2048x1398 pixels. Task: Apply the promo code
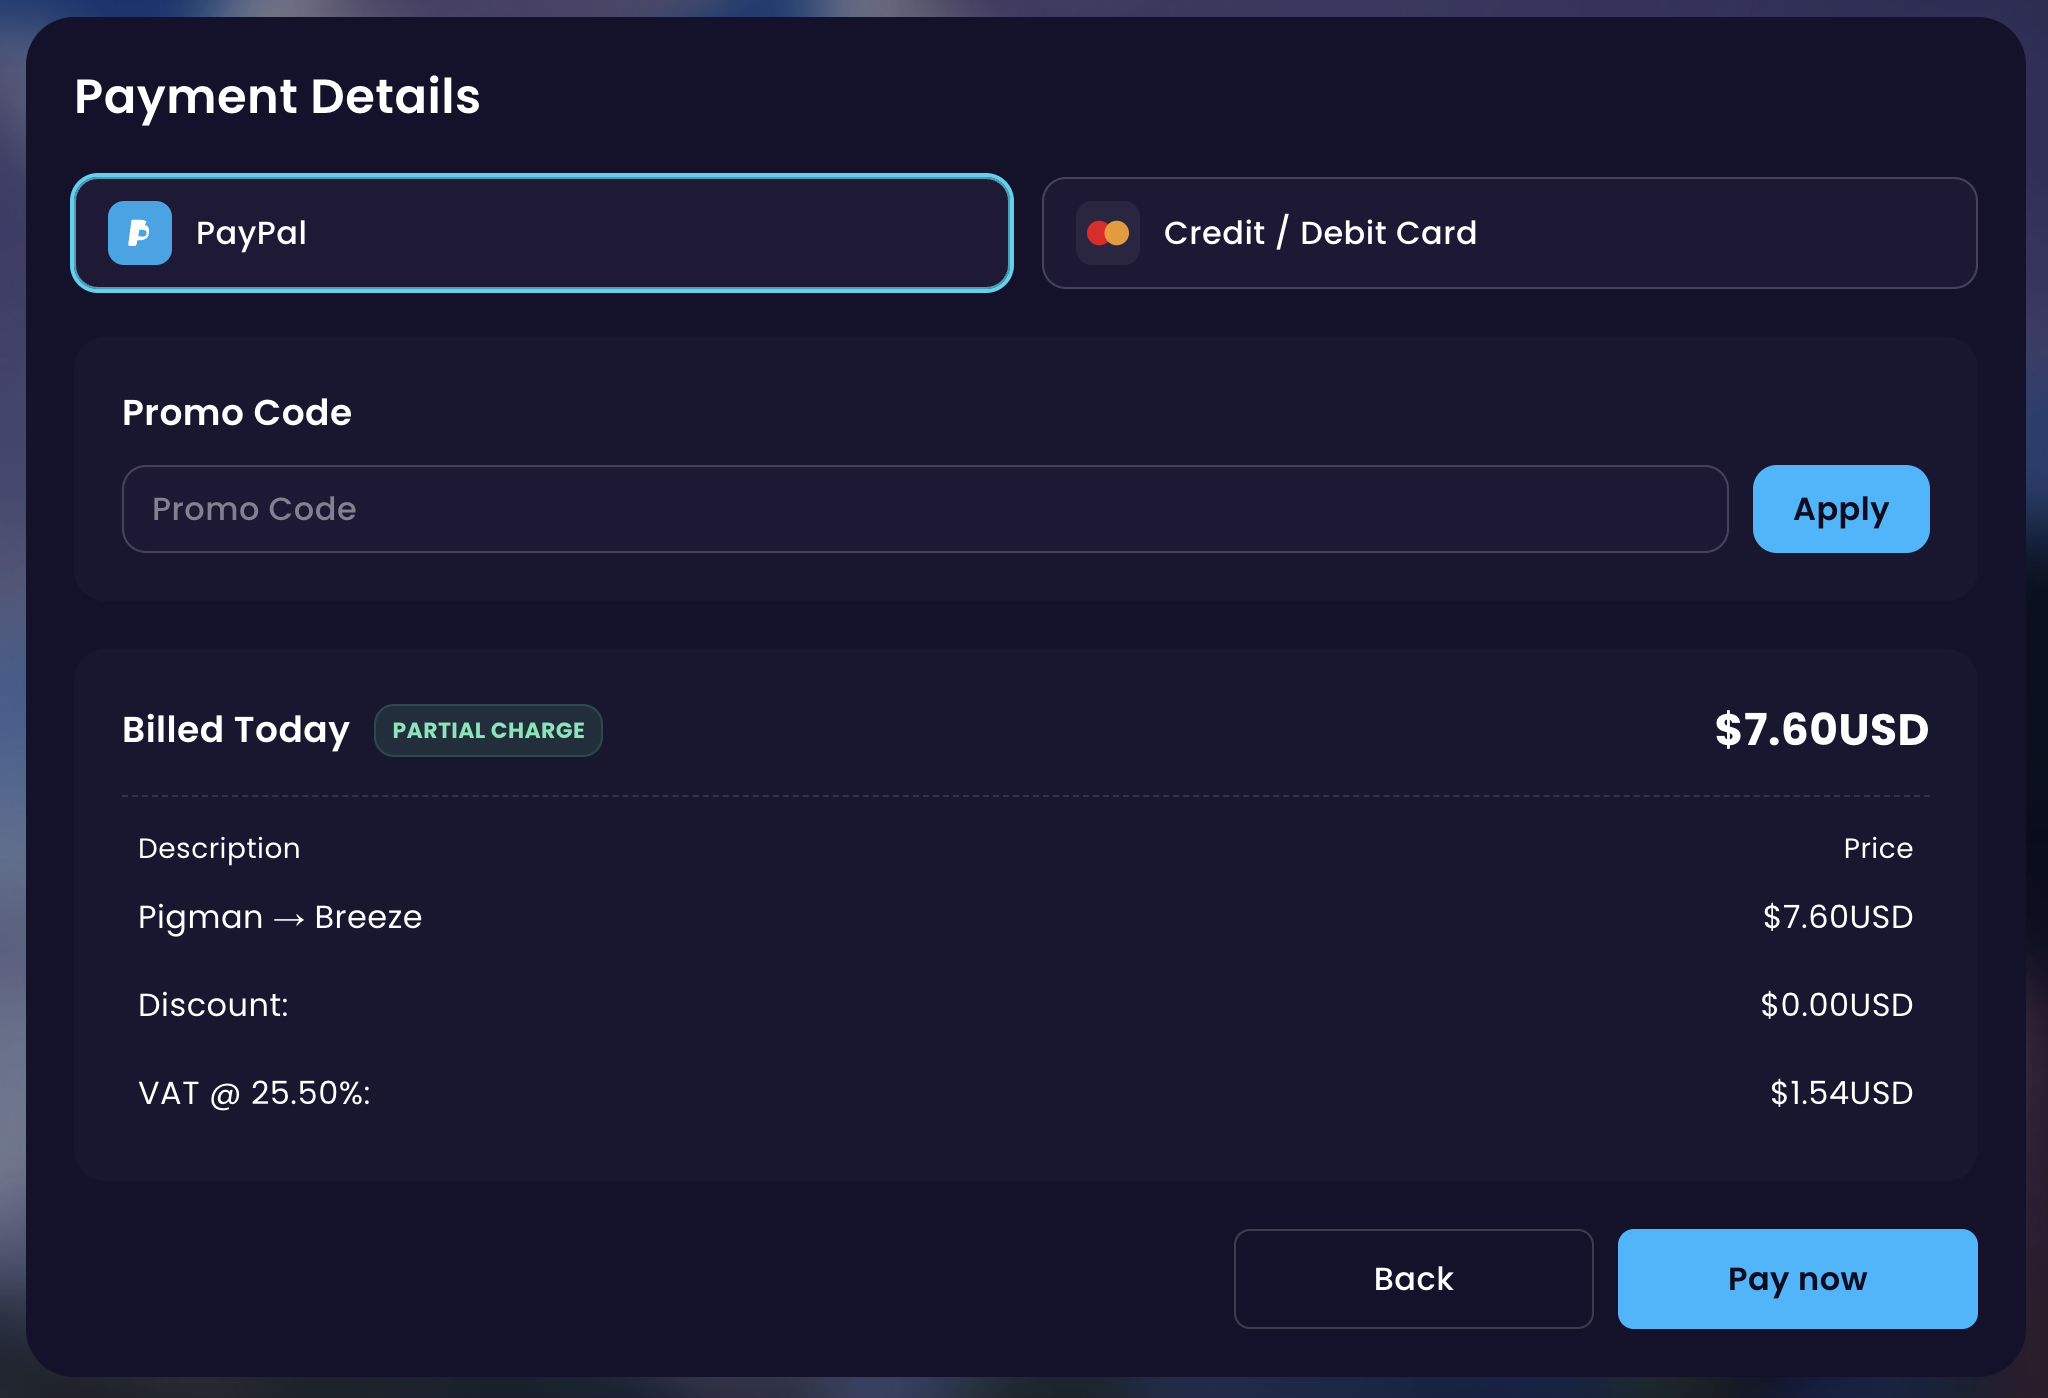pyautogui.click(x=1840, y=509)
